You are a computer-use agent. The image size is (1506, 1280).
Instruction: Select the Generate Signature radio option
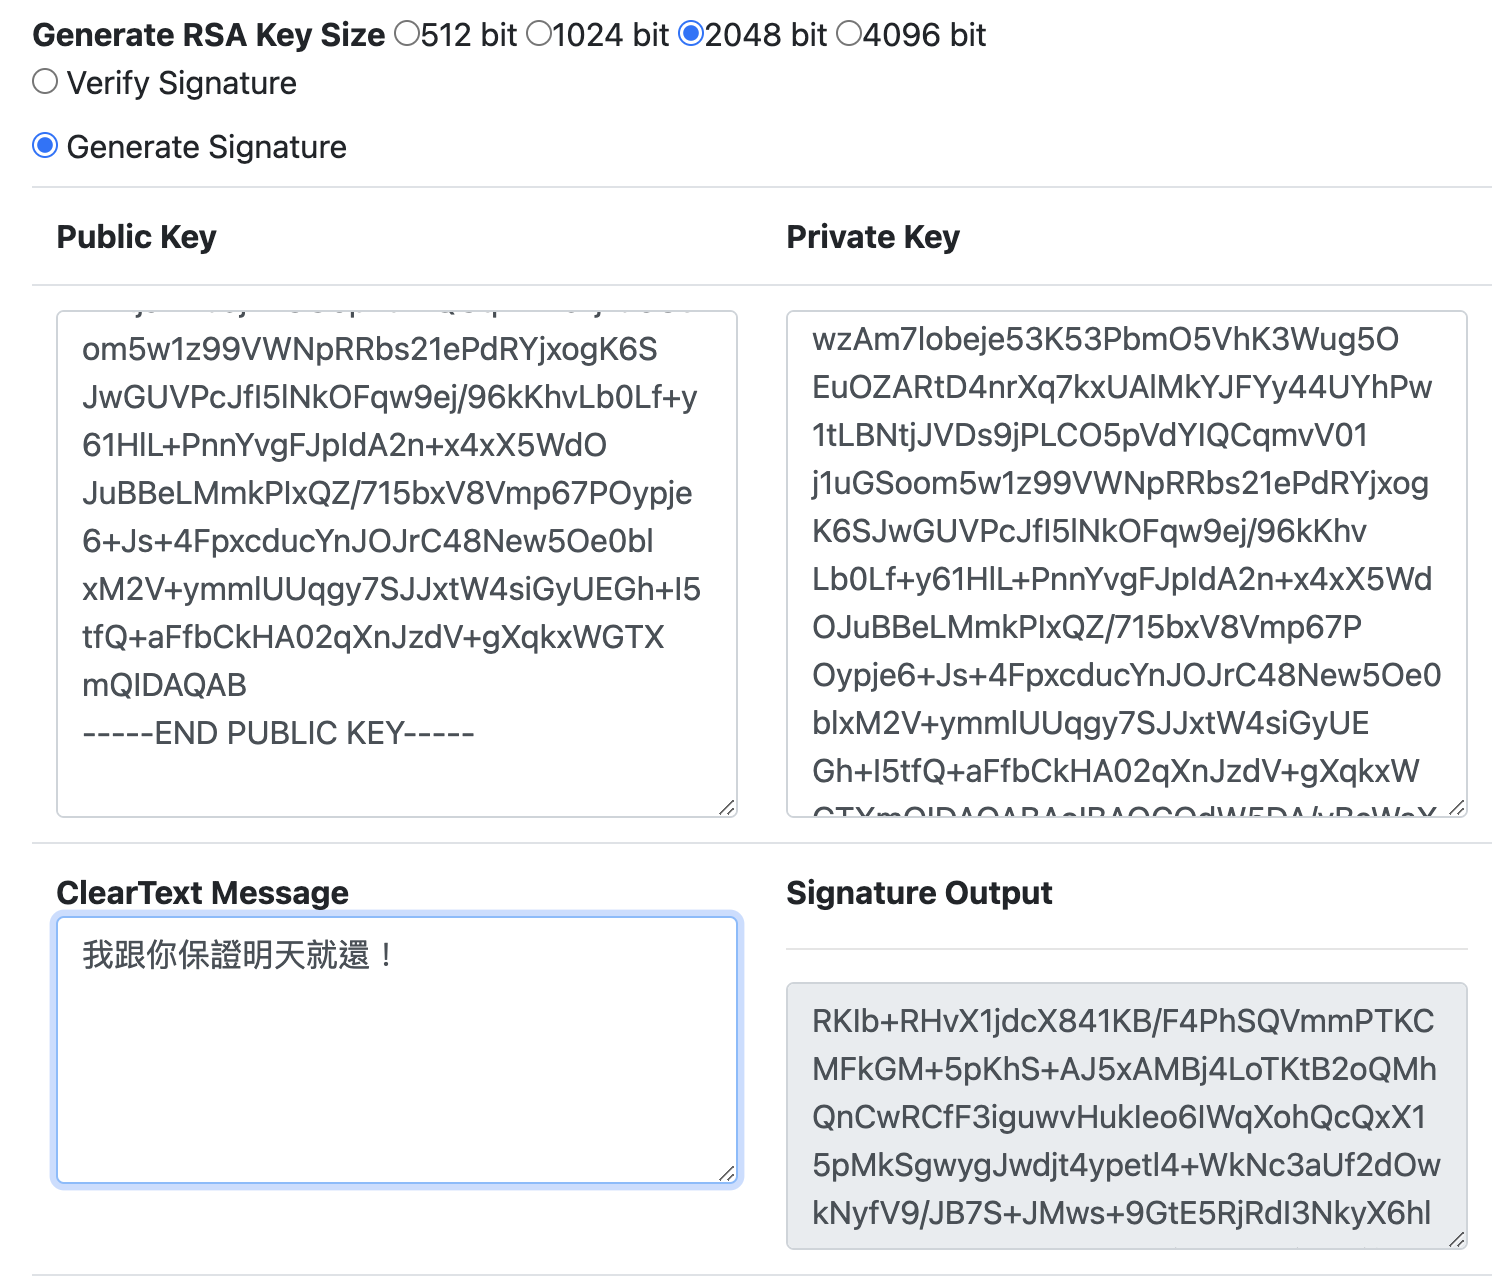[x=45, y=145]
